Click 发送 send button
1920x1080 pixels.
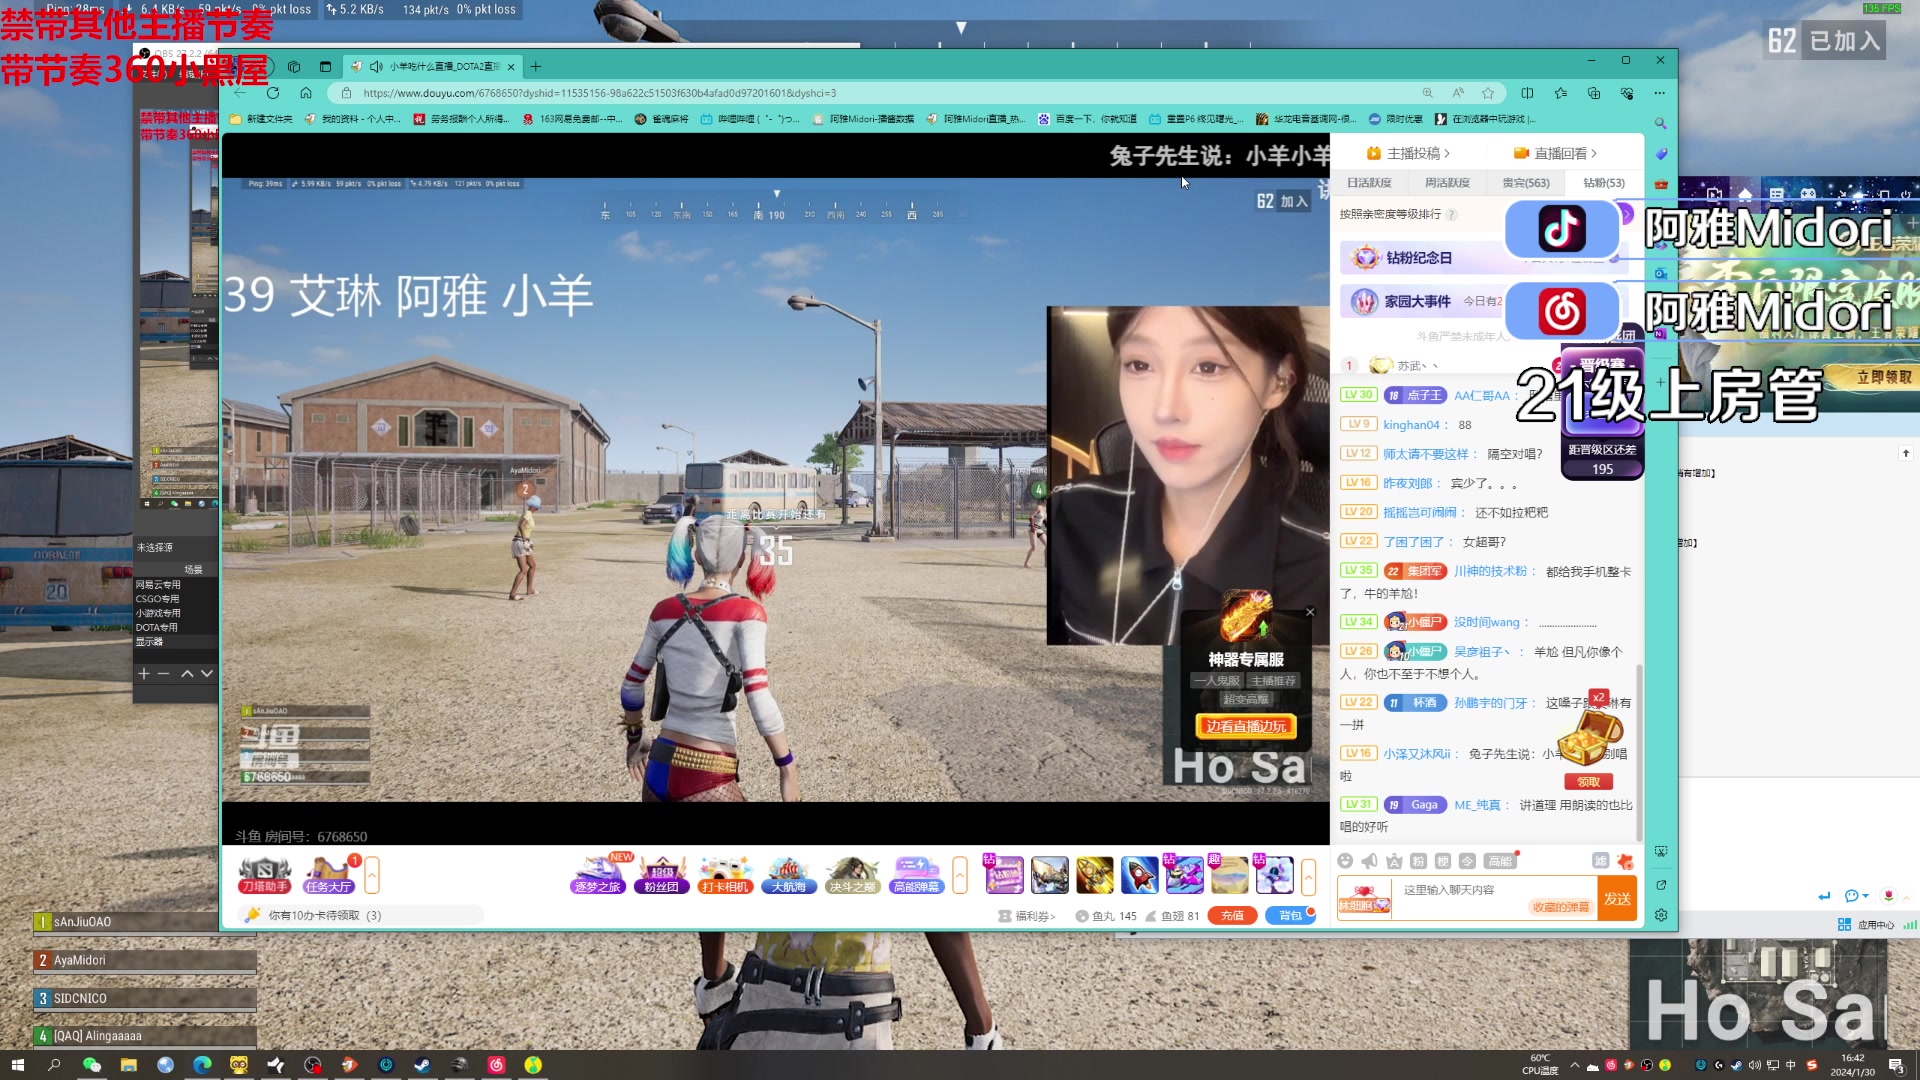coord(1617,898)
